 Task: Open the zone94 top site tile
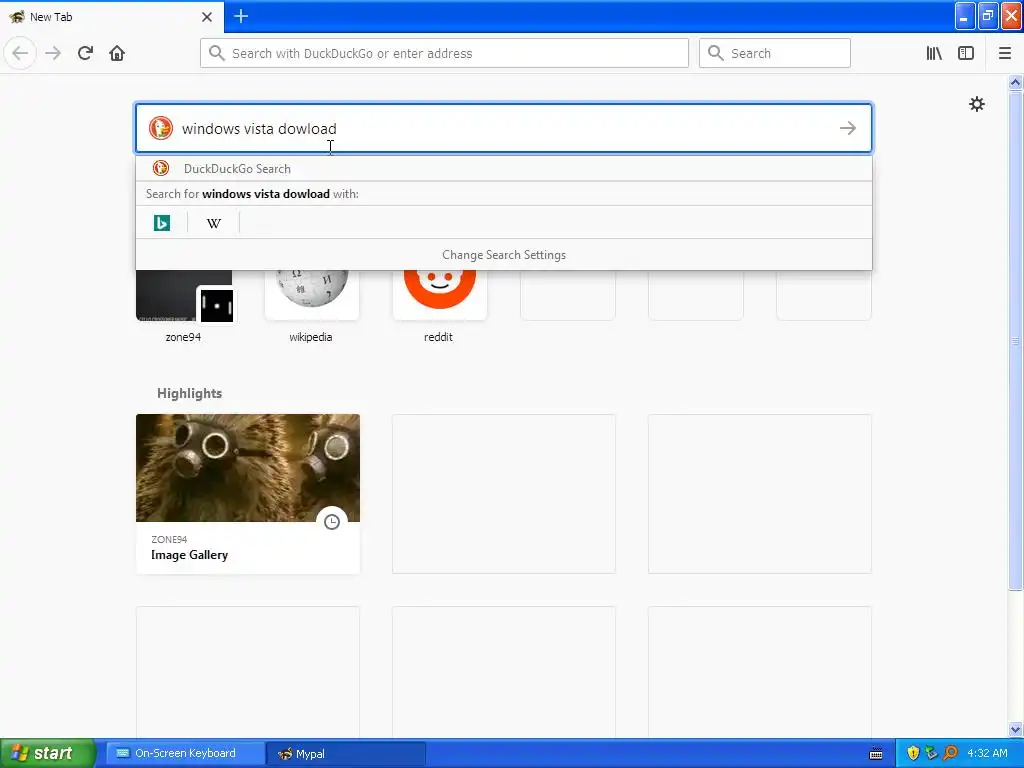(x=184, y=307)
